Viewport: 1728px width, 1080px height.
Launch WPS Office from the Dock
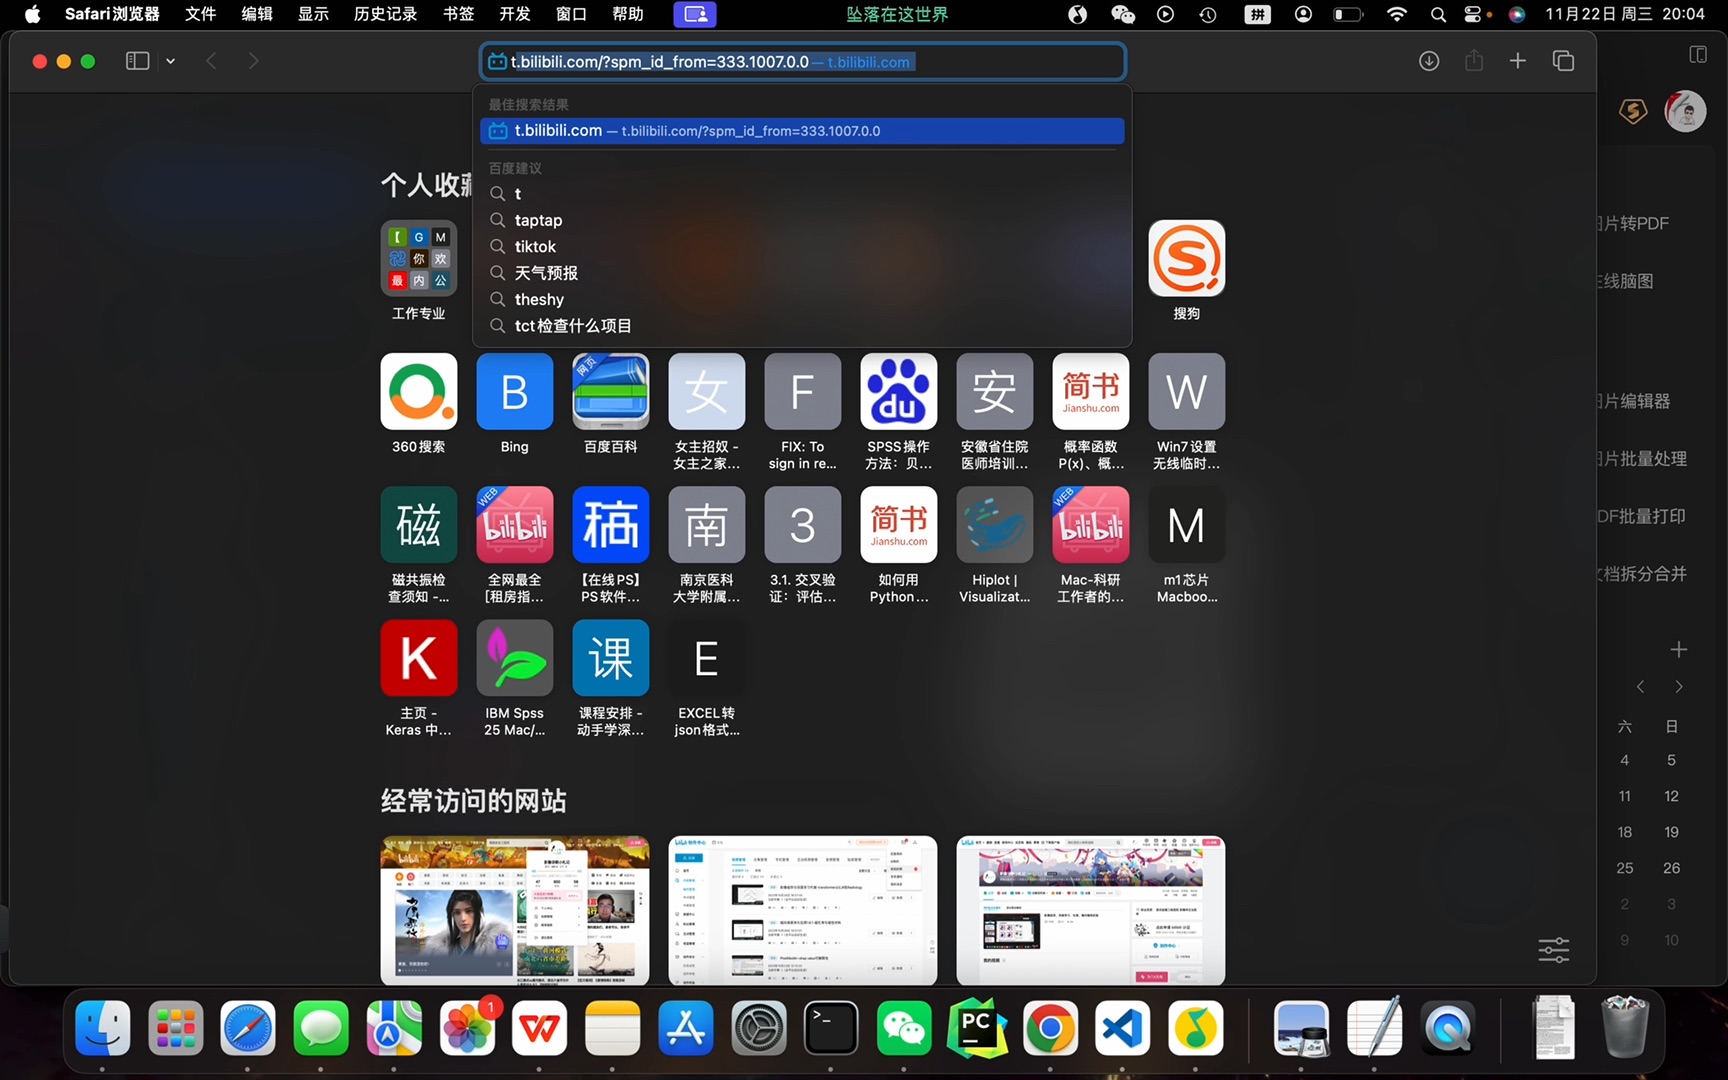(540, 1028)
